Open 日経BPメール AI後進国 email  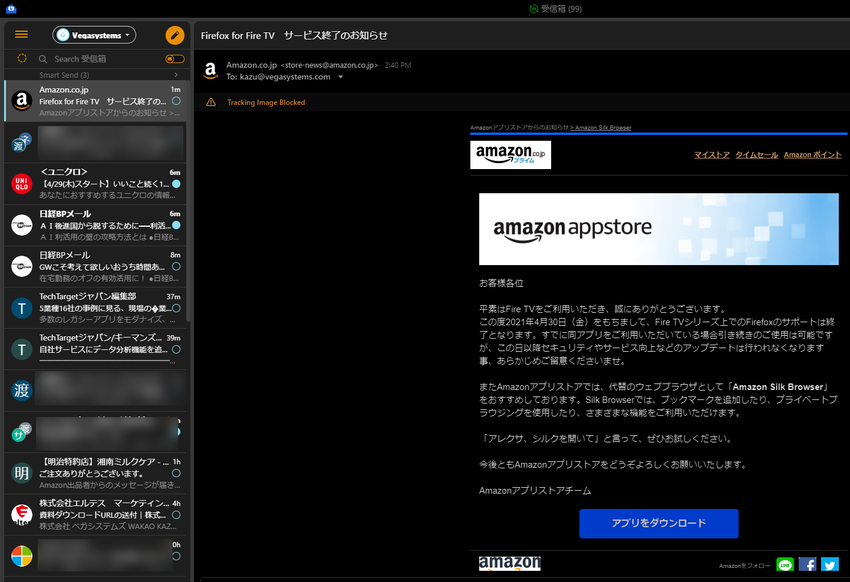[x=96, y=225]
